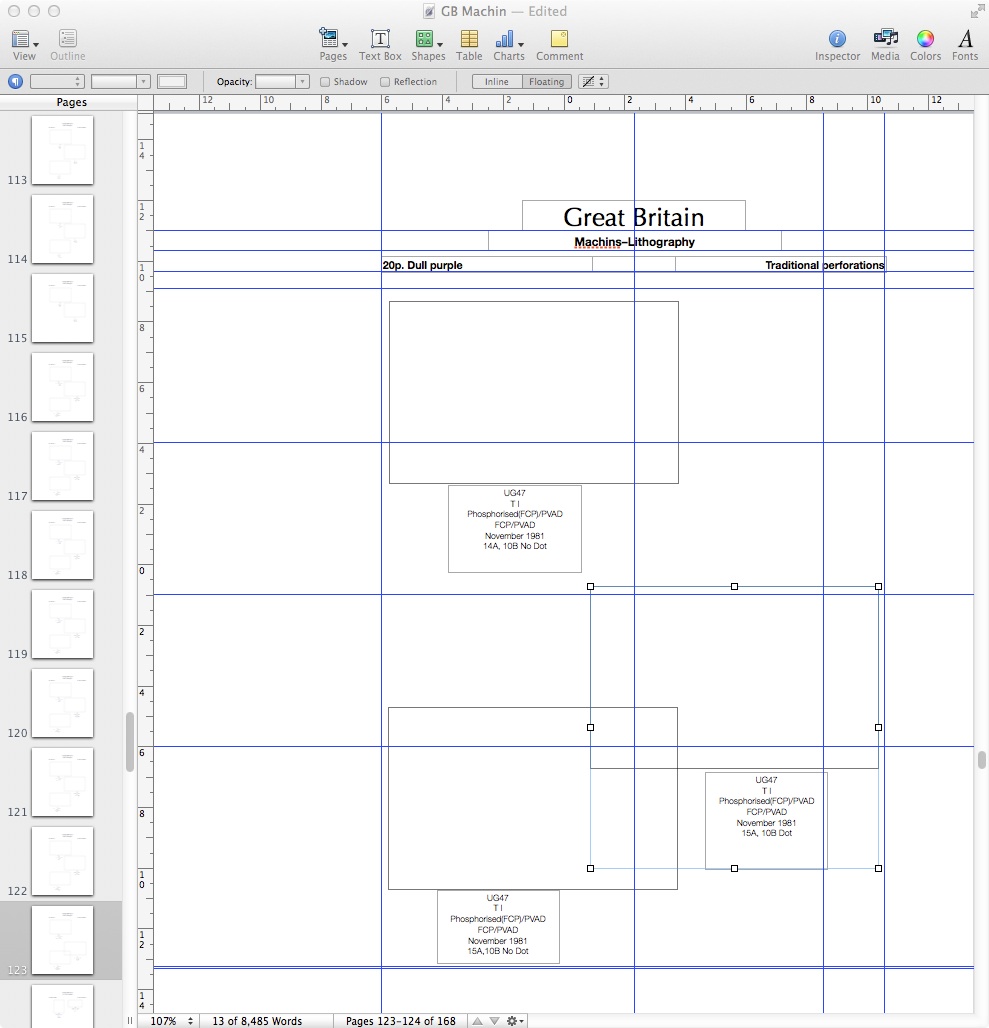The height and width of the screenshot is (1028, 989).
Task: Enable the Shadow checkbox
Action: (325, 81)
